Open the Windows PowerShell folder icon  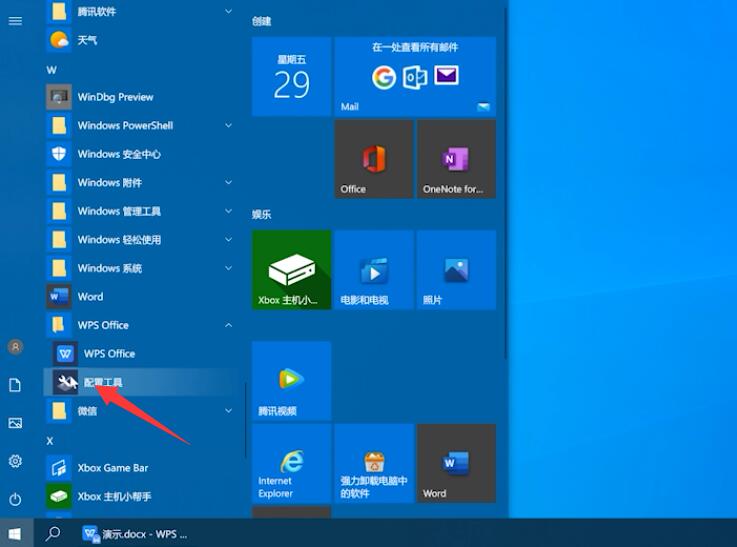pos(59,125)
